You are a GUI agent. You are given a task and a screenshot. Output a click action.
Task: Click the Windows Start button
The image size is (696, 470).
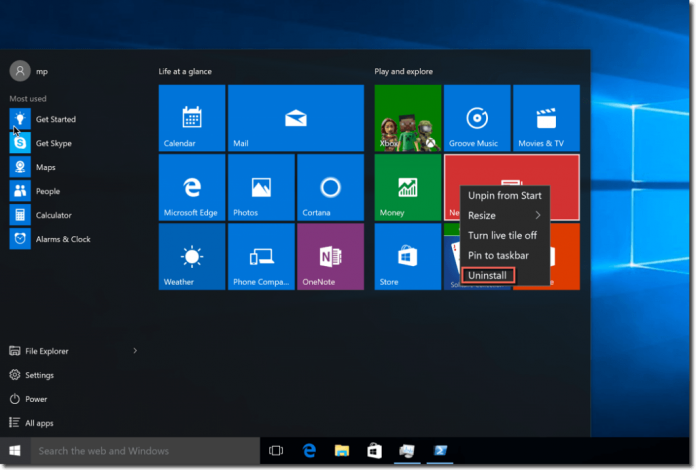click(15, 451)
